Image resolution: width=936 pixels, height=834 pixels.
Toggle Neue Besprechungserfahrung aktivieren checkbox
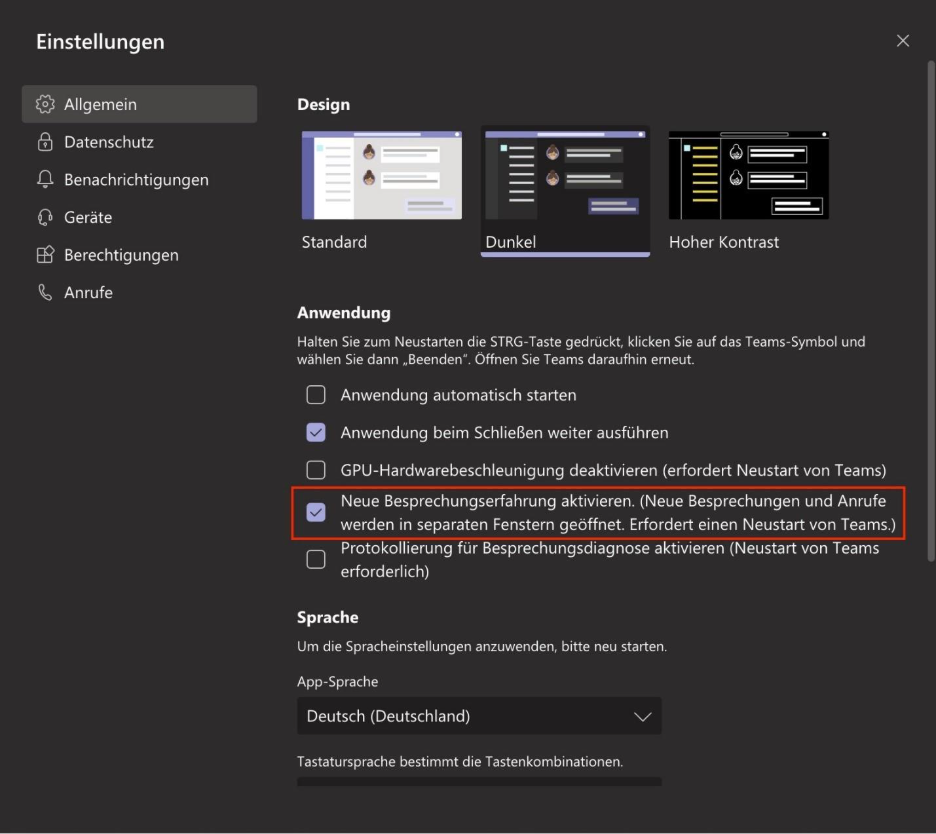click(x=316, y=512)
